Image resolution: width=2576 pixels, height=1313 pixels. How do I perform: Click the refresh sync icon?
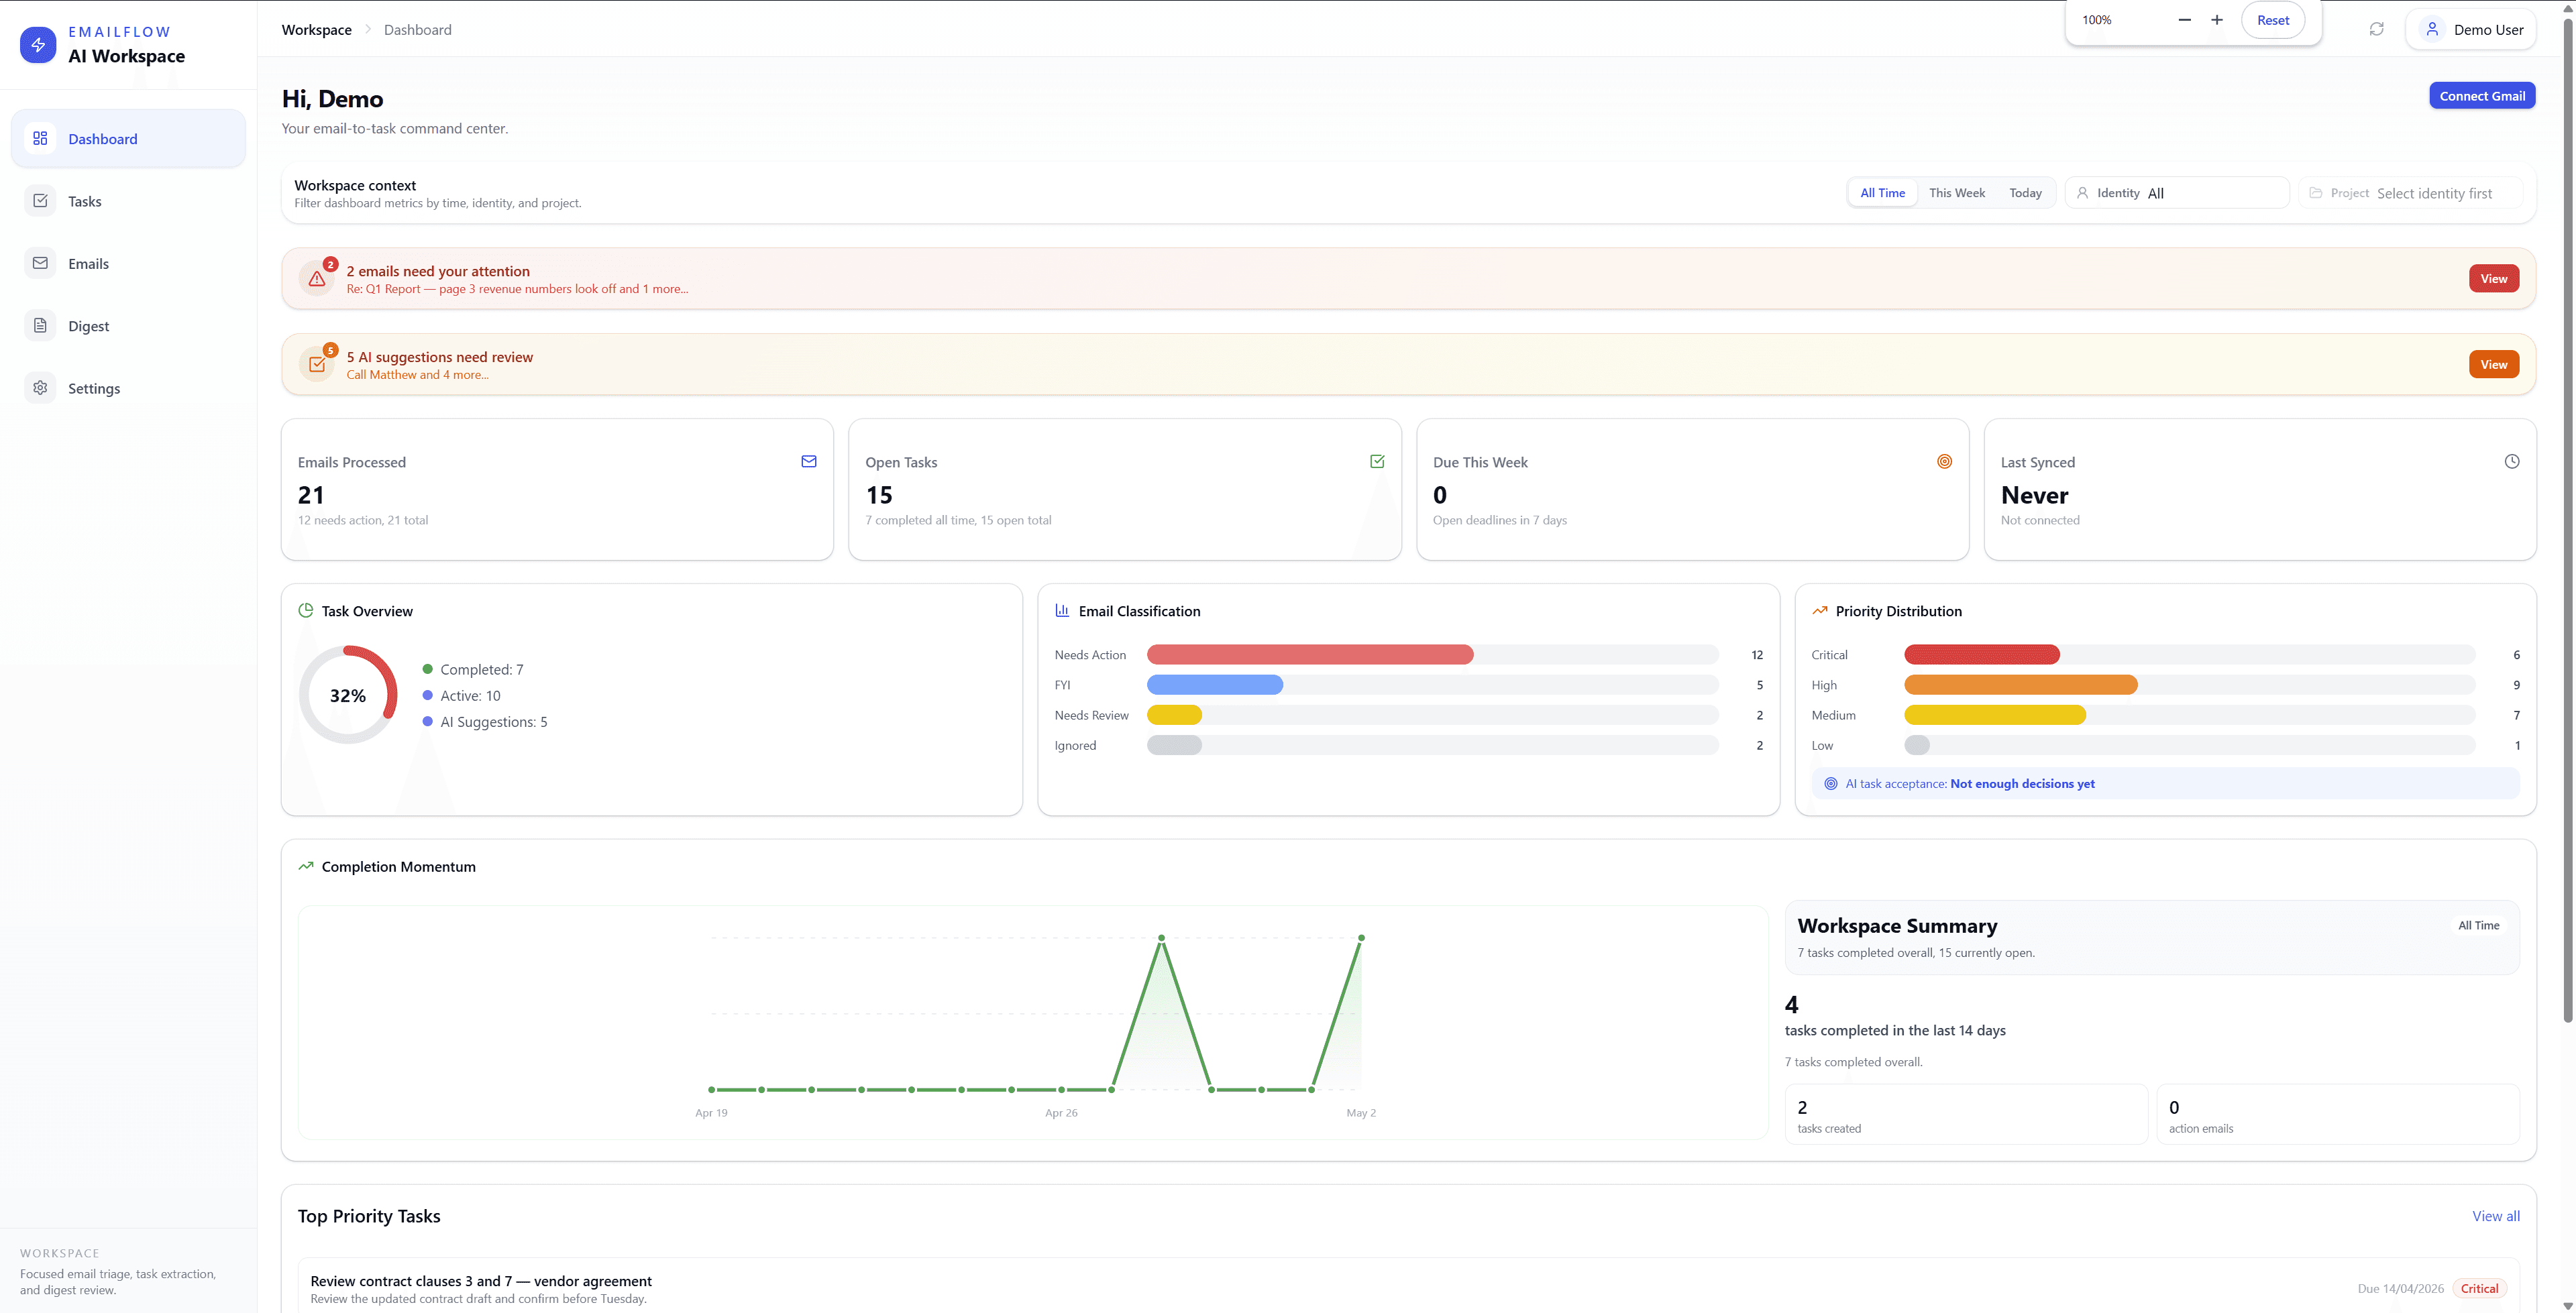(x=2376, y=29)
